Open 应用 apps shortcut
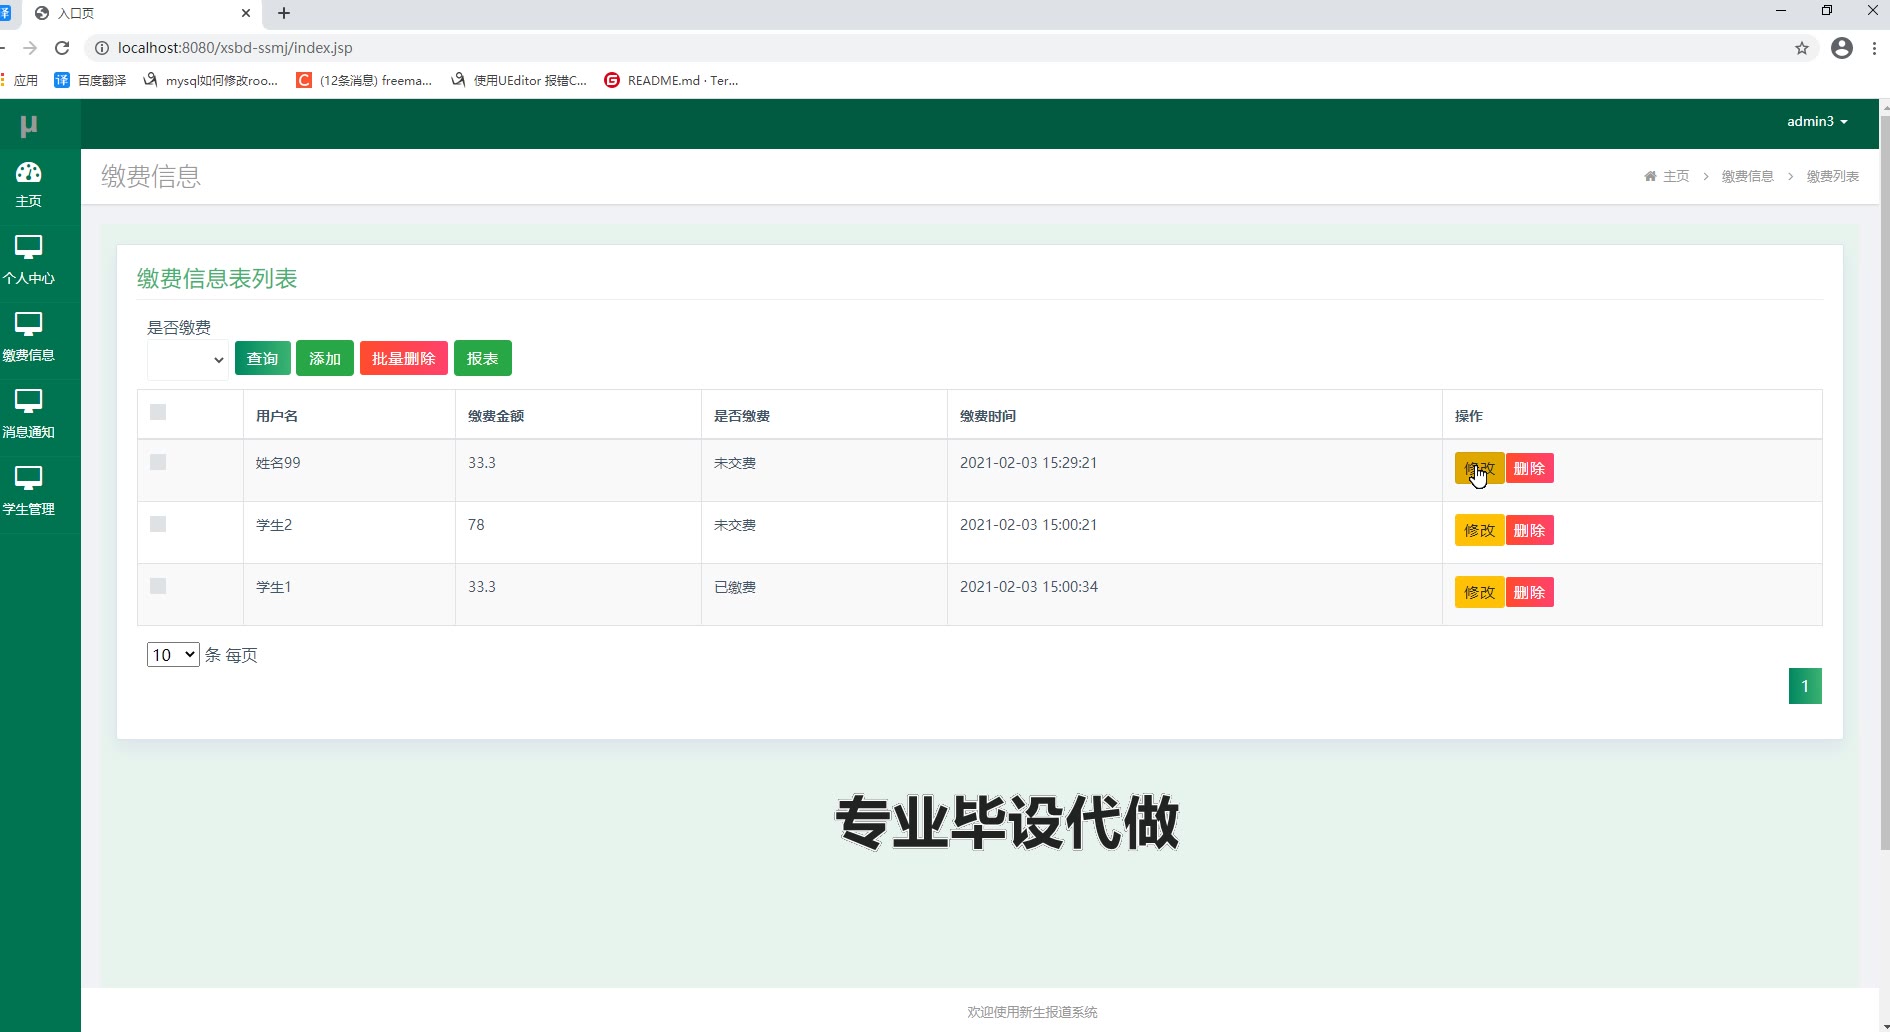The height and width of the screenshot is (1032, 1890). point(20,80)
